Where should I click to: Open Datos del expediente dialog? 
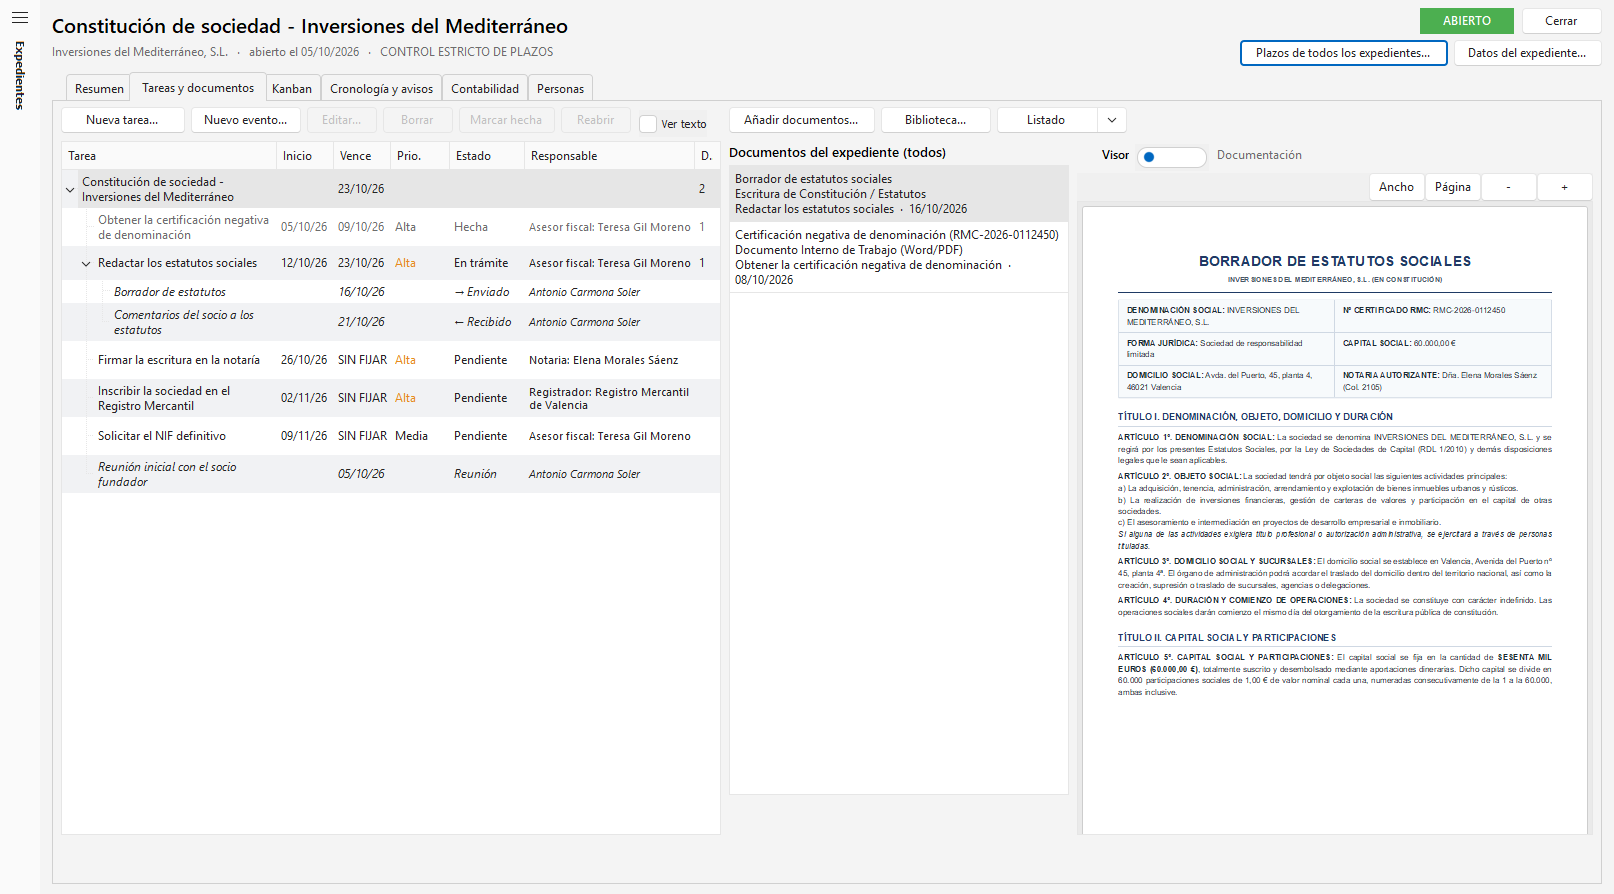click(x=1527, y=53)
